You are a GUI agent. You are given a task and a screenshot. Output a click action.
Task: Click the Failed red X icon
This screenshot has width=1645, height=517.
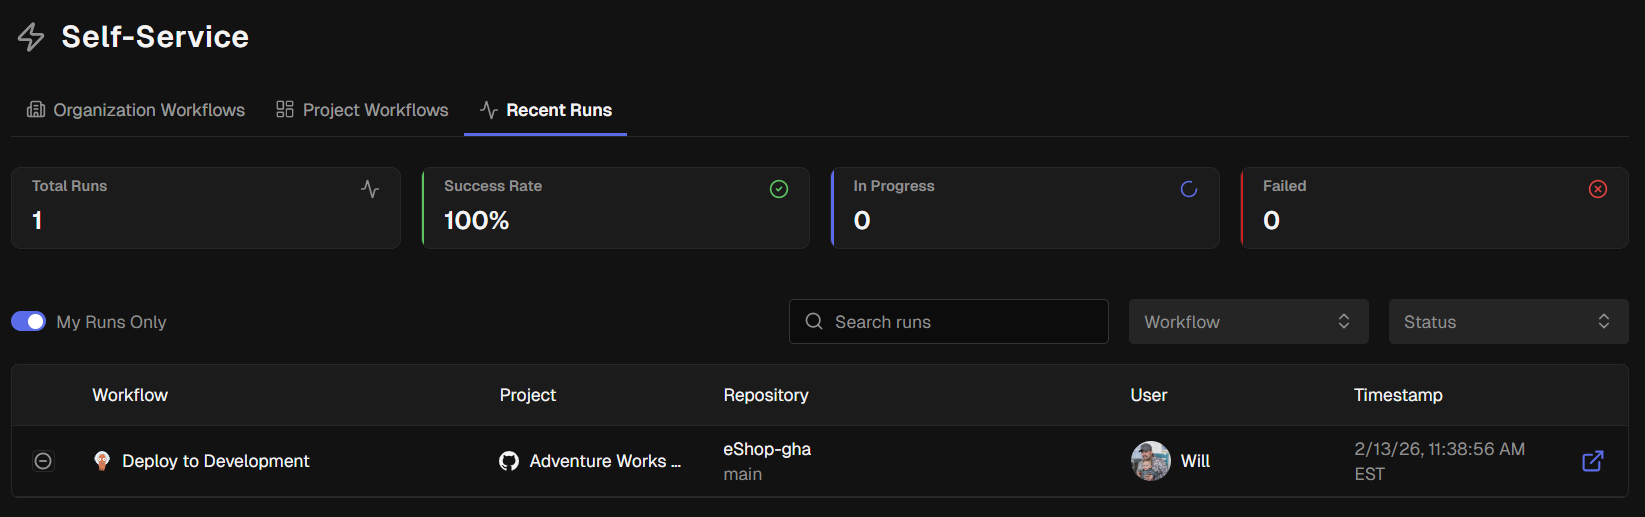[1598, 189]
